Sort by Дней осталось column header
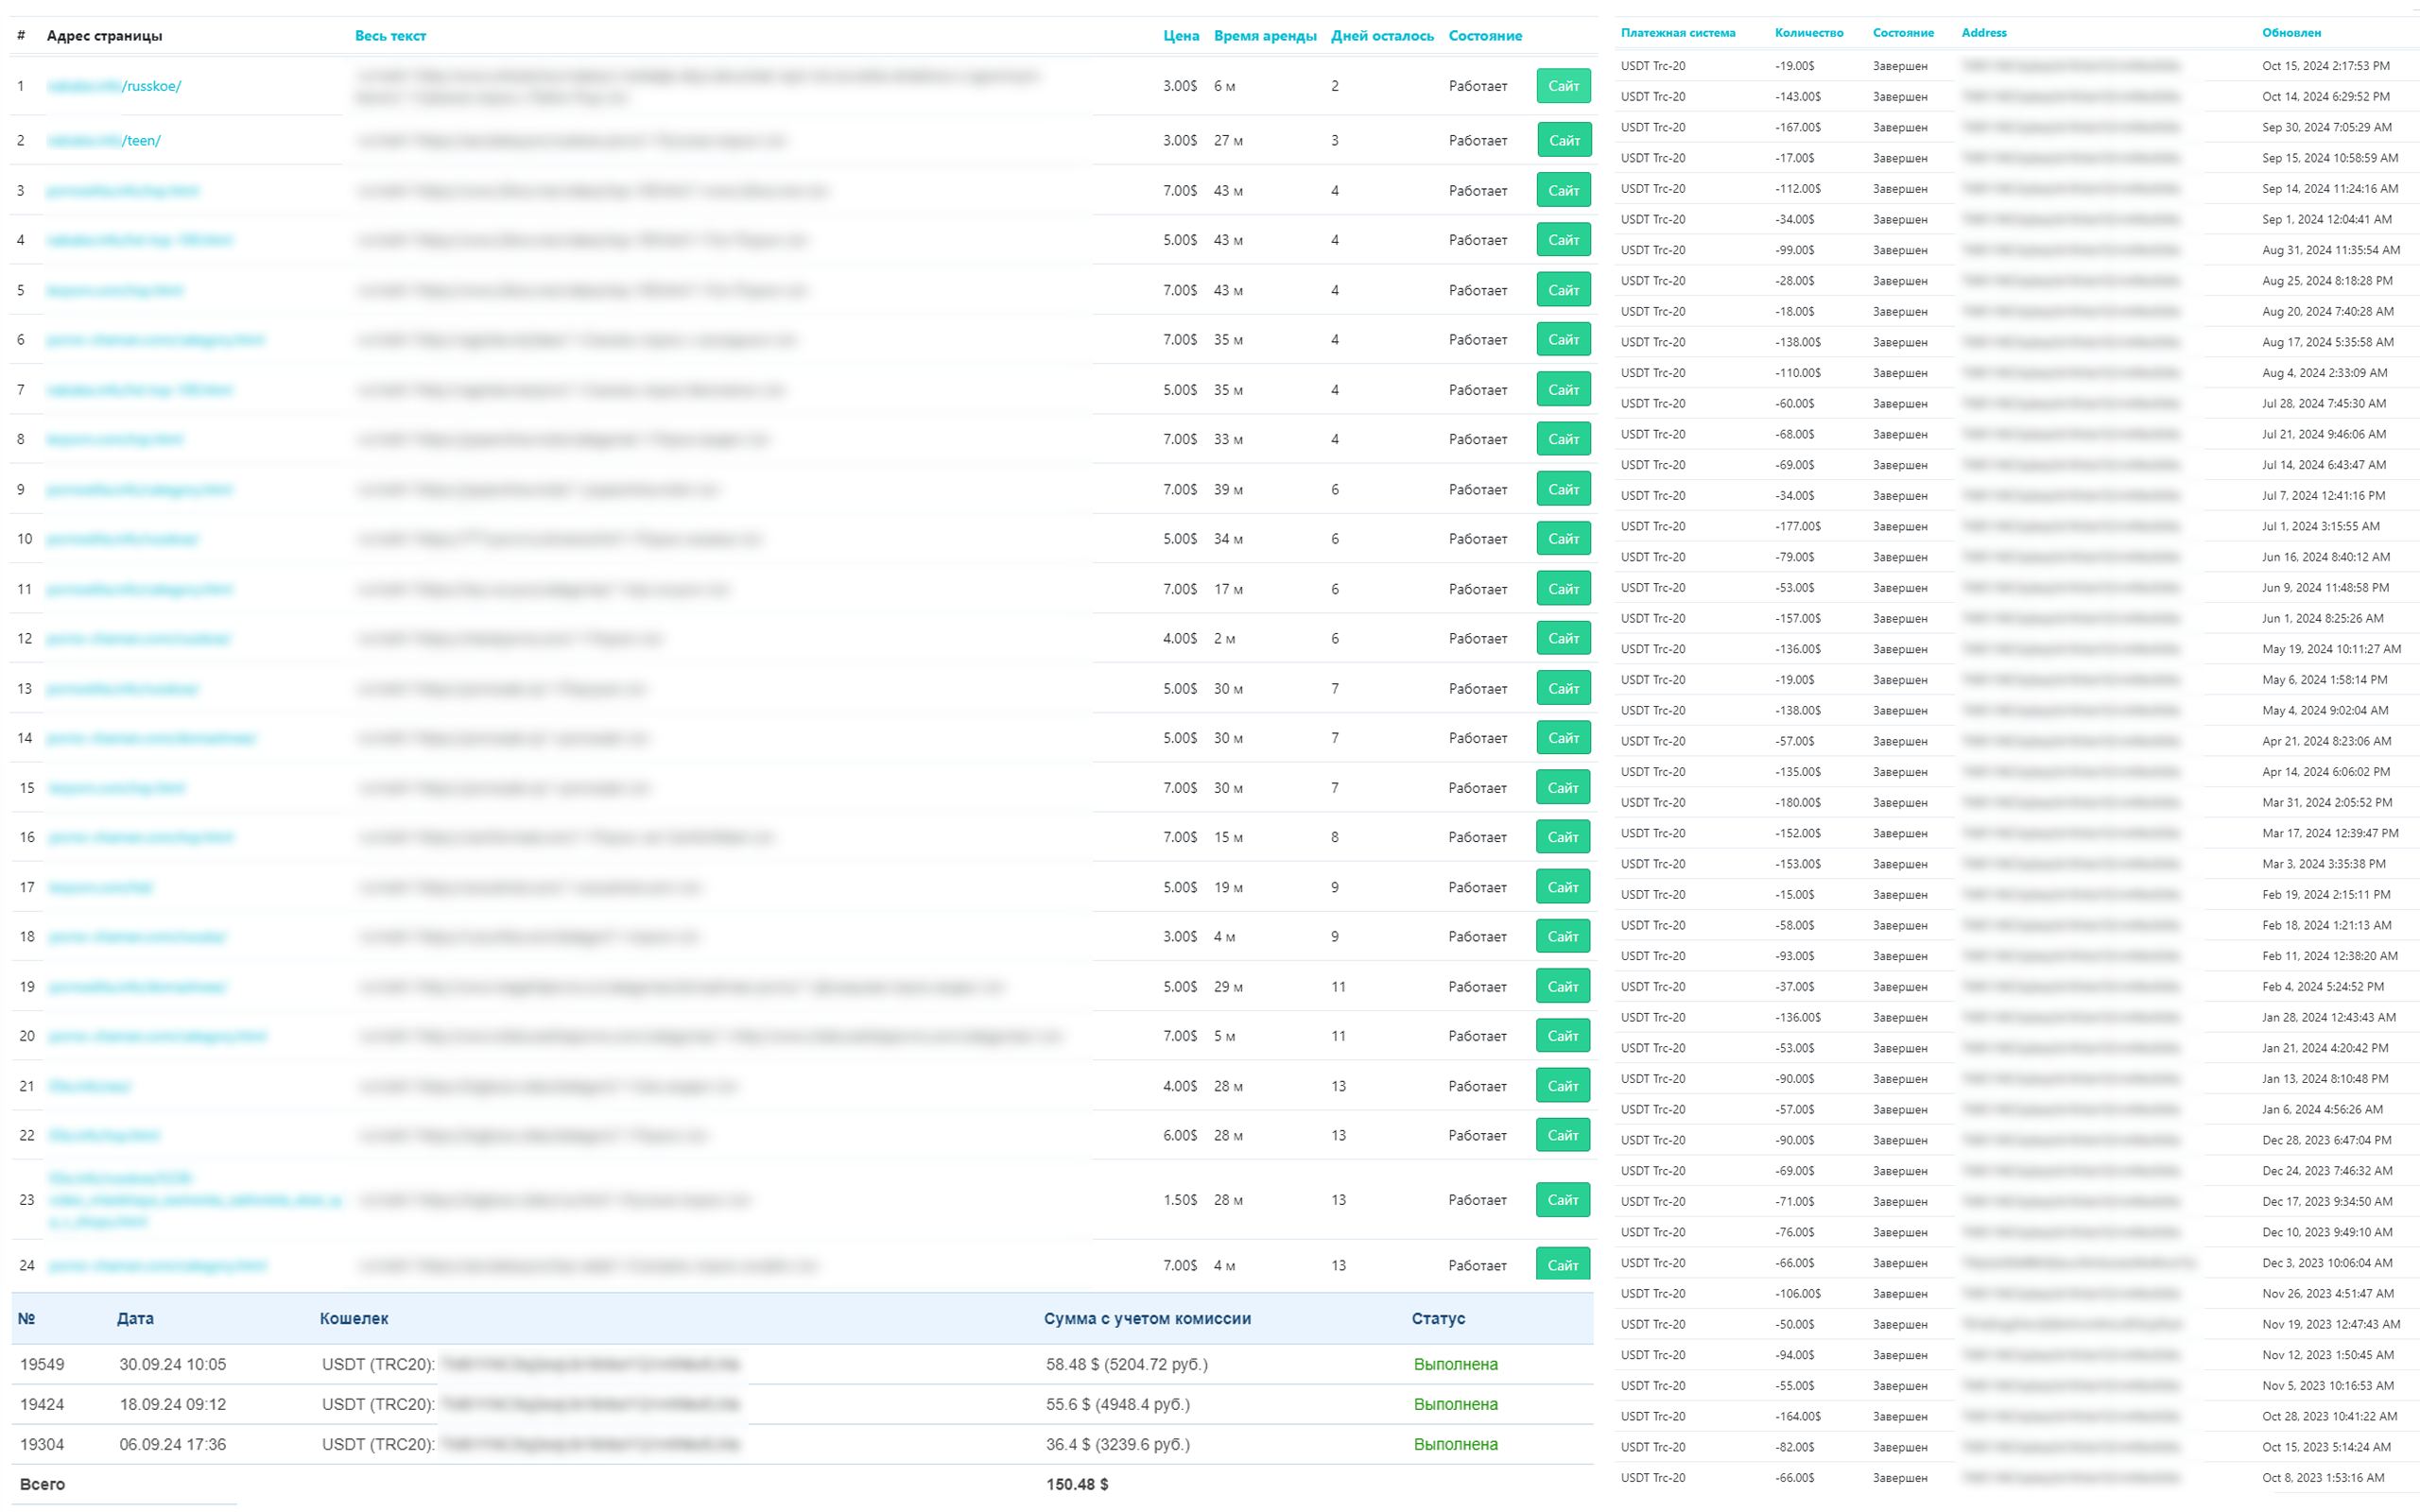The width and height of the screenshot is (2420, 1512). [x=1382, y=36]
